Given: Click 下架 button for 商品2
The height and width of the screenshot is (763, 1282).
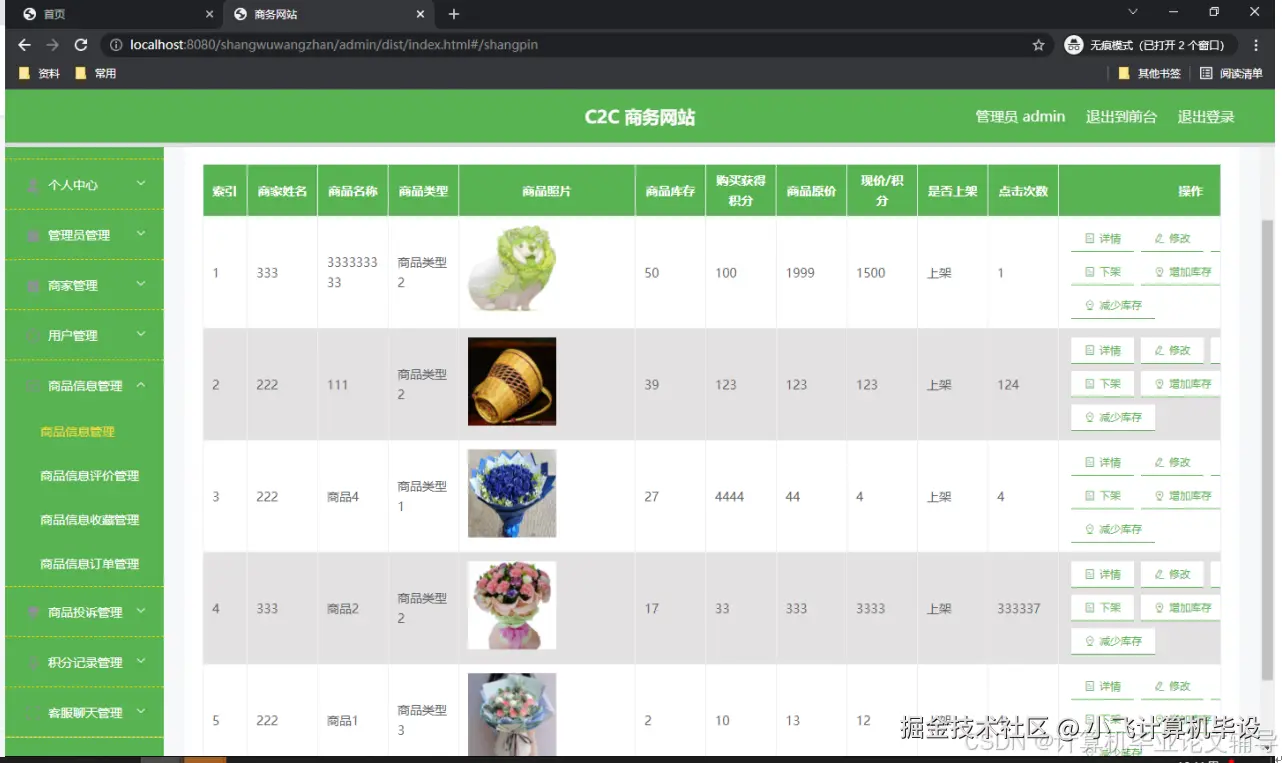Looking at the screenshot, I should (1103, 608).
